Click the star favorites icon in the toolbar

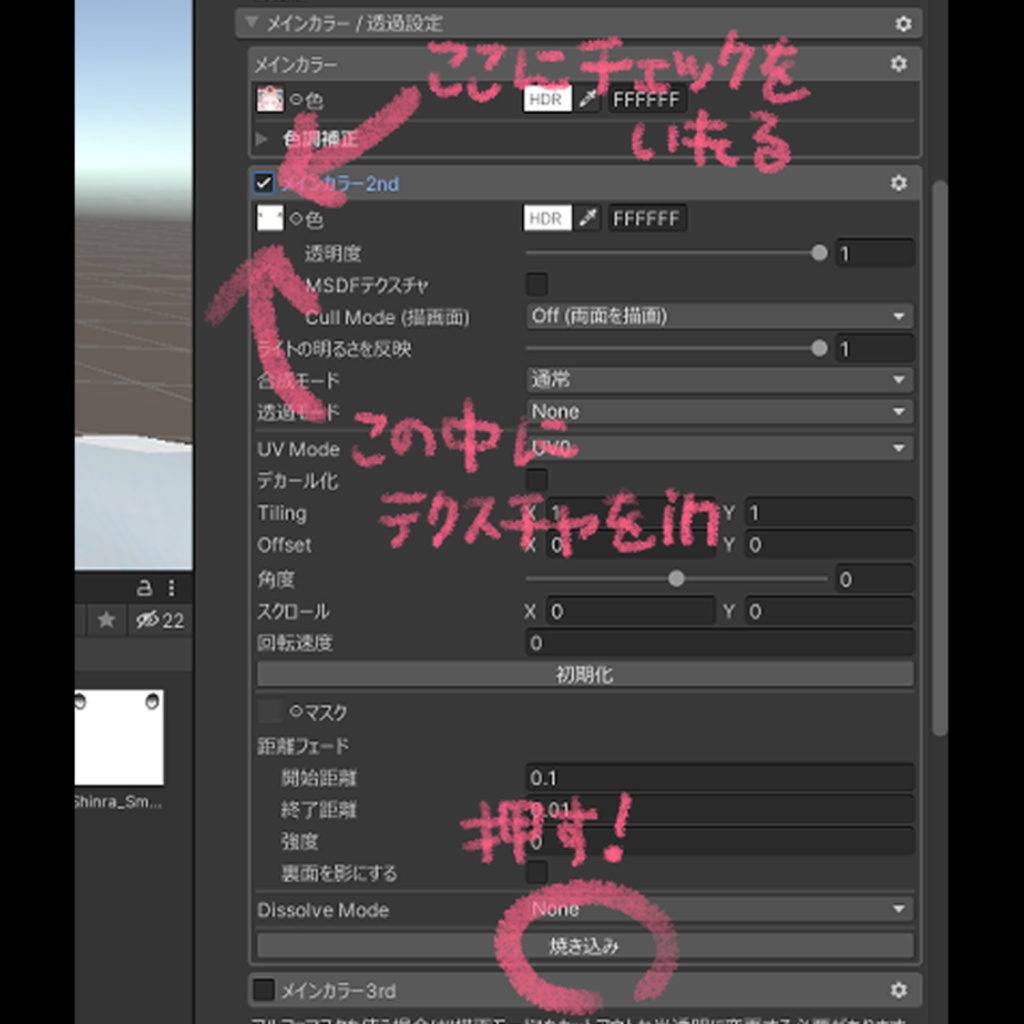106,620
